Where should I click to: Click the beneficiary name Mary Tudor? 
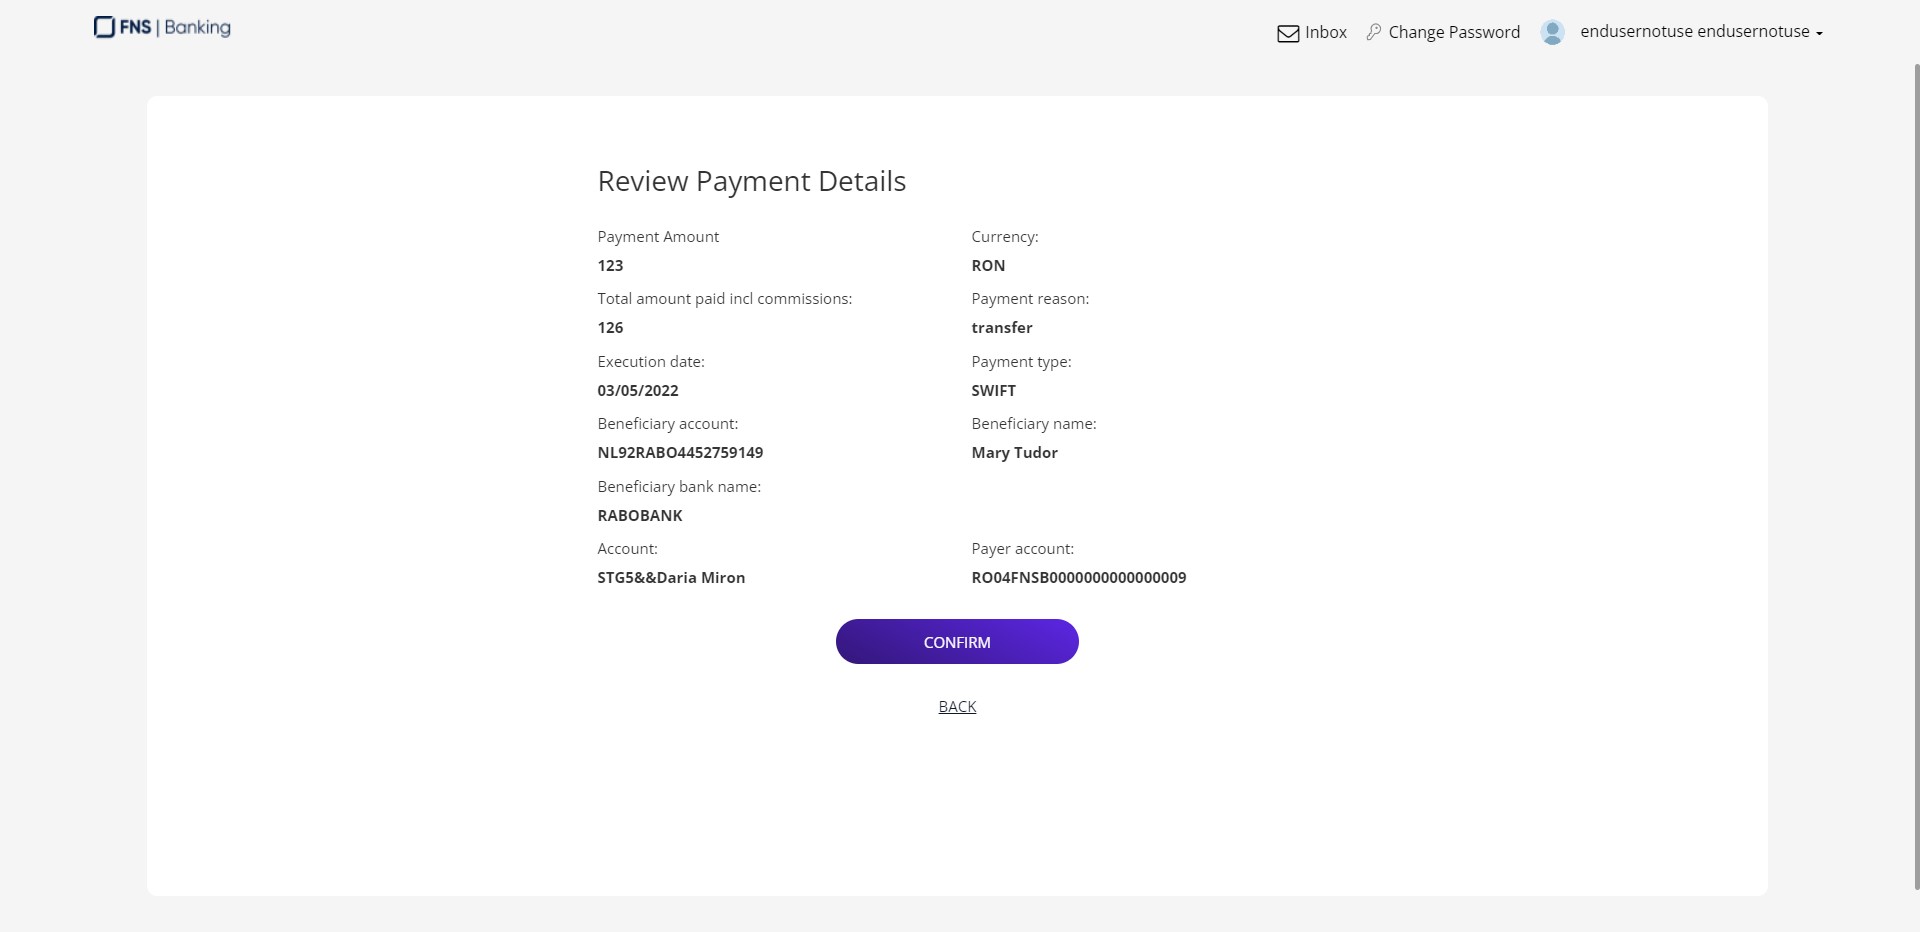[x=1014, y=453]
